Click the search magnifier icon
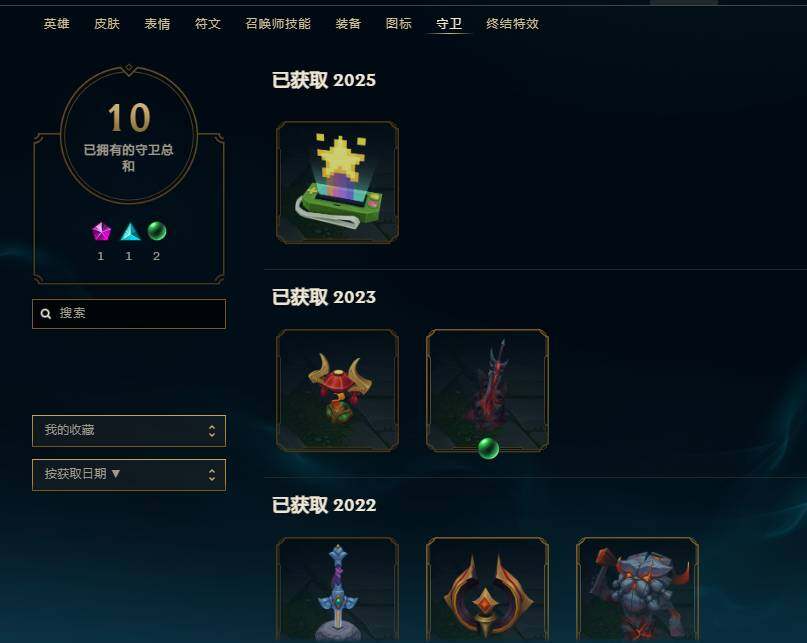 pos(46,314)
